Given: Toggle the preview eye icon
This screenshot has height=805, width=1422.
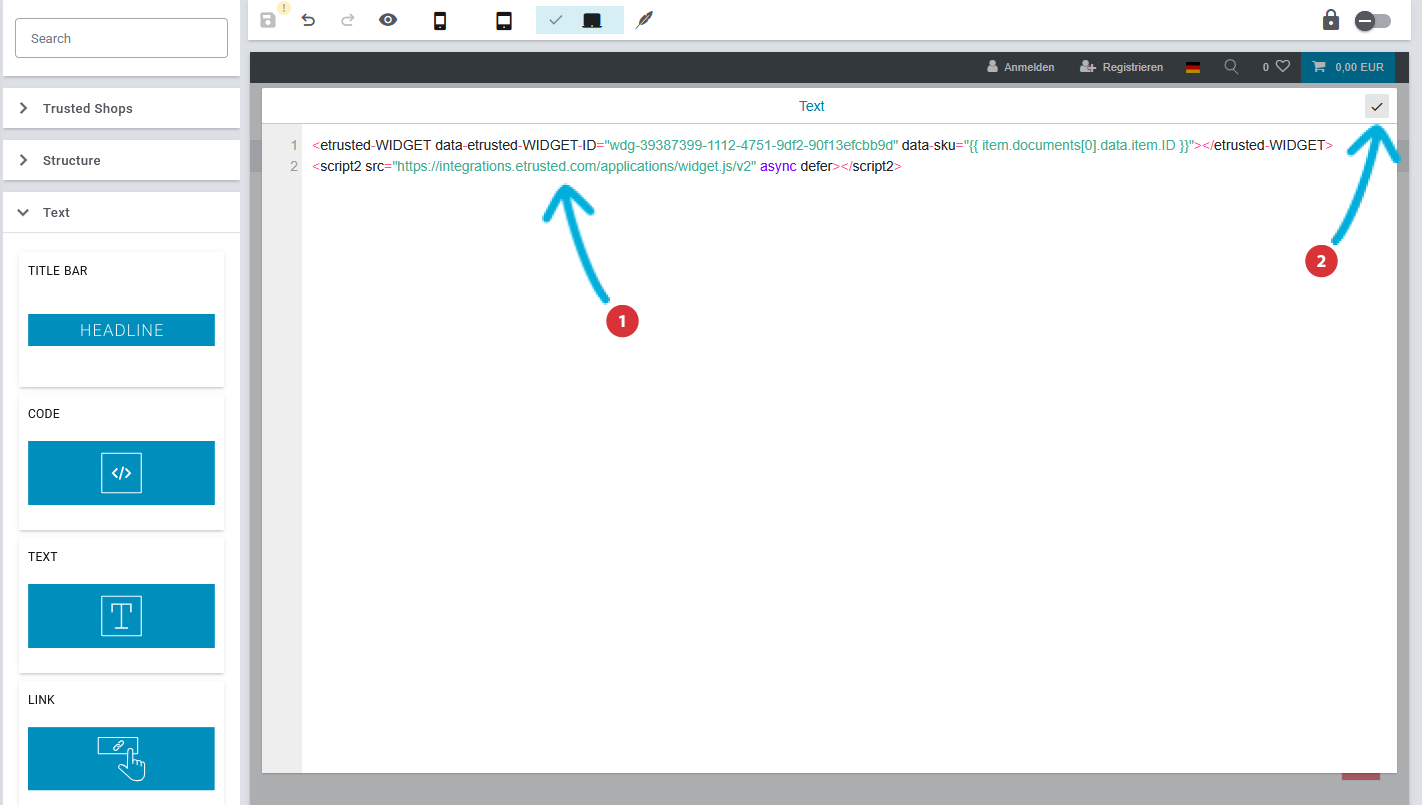Looking at the screenshot, I should click(x=388, y=20).
